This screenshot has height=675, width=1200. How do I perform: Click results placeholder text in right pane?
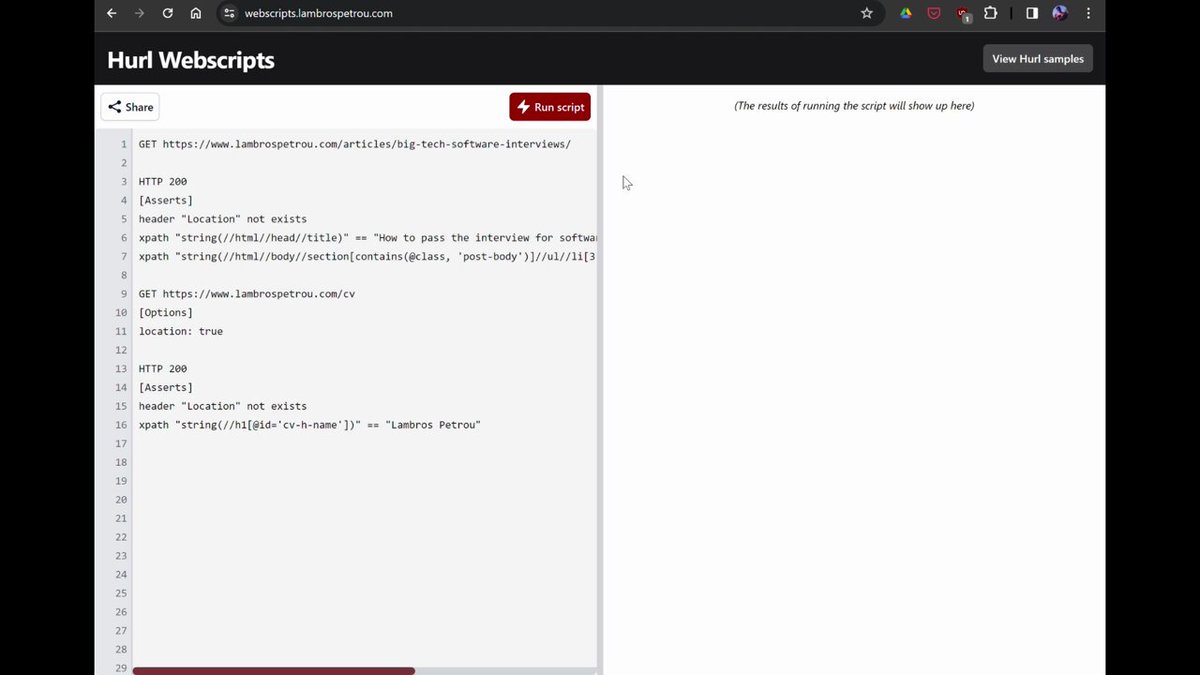click(x=854, y=106)
